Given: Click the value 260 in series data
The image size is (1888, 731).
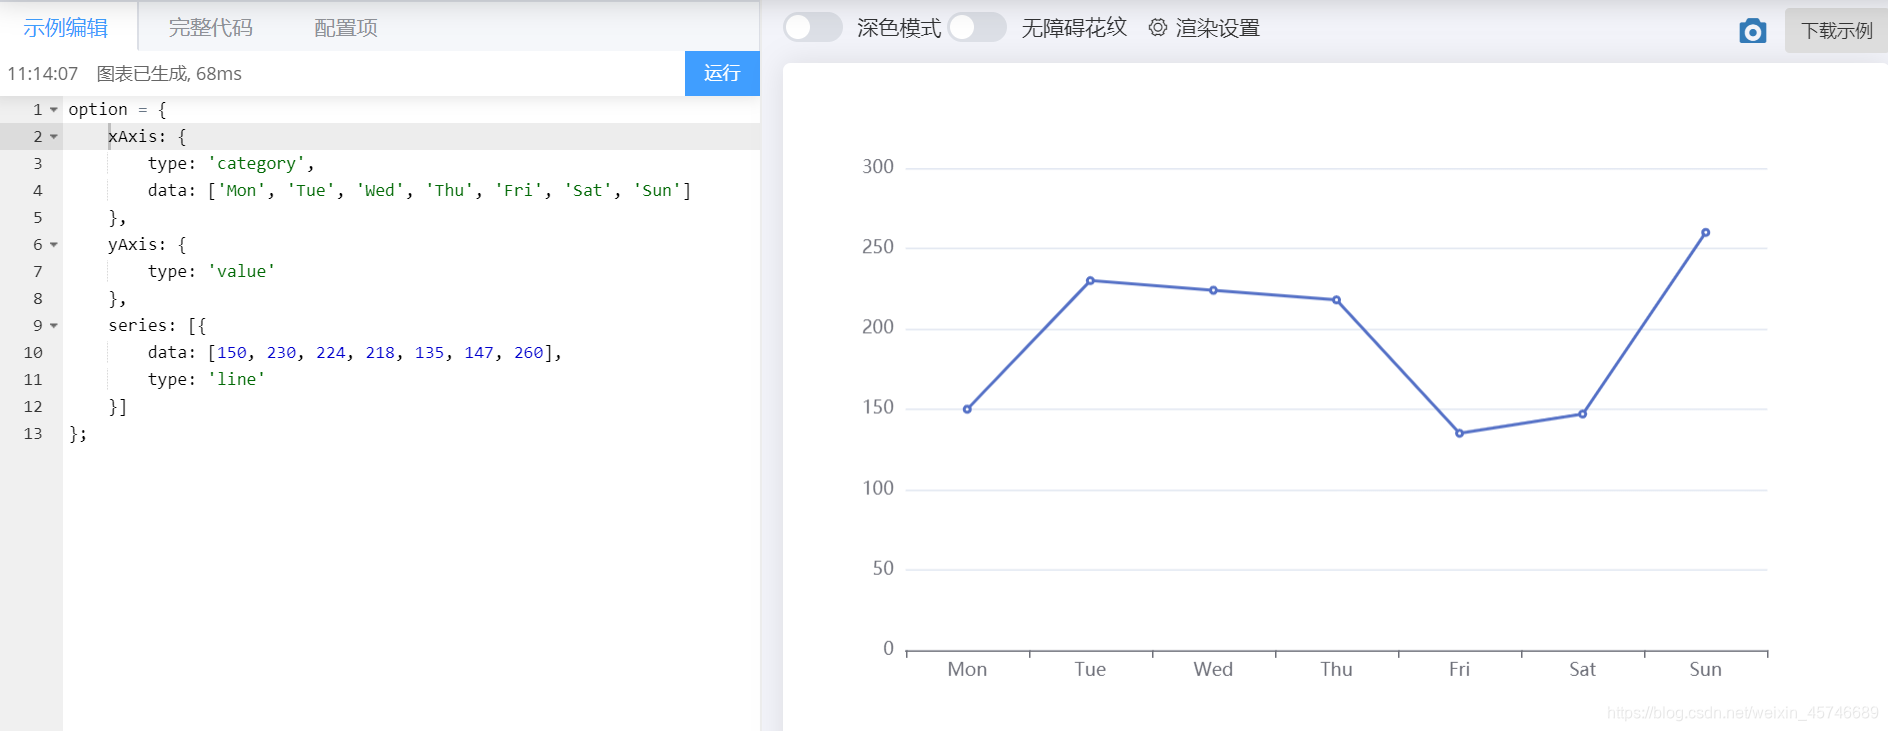Looking at the screenshot, I should [529, 352].
